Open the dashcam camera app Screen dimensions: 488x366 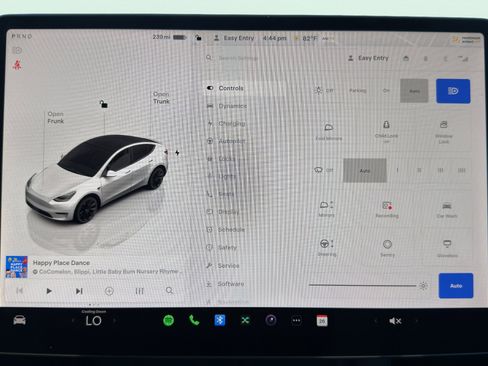pos(271,321)
